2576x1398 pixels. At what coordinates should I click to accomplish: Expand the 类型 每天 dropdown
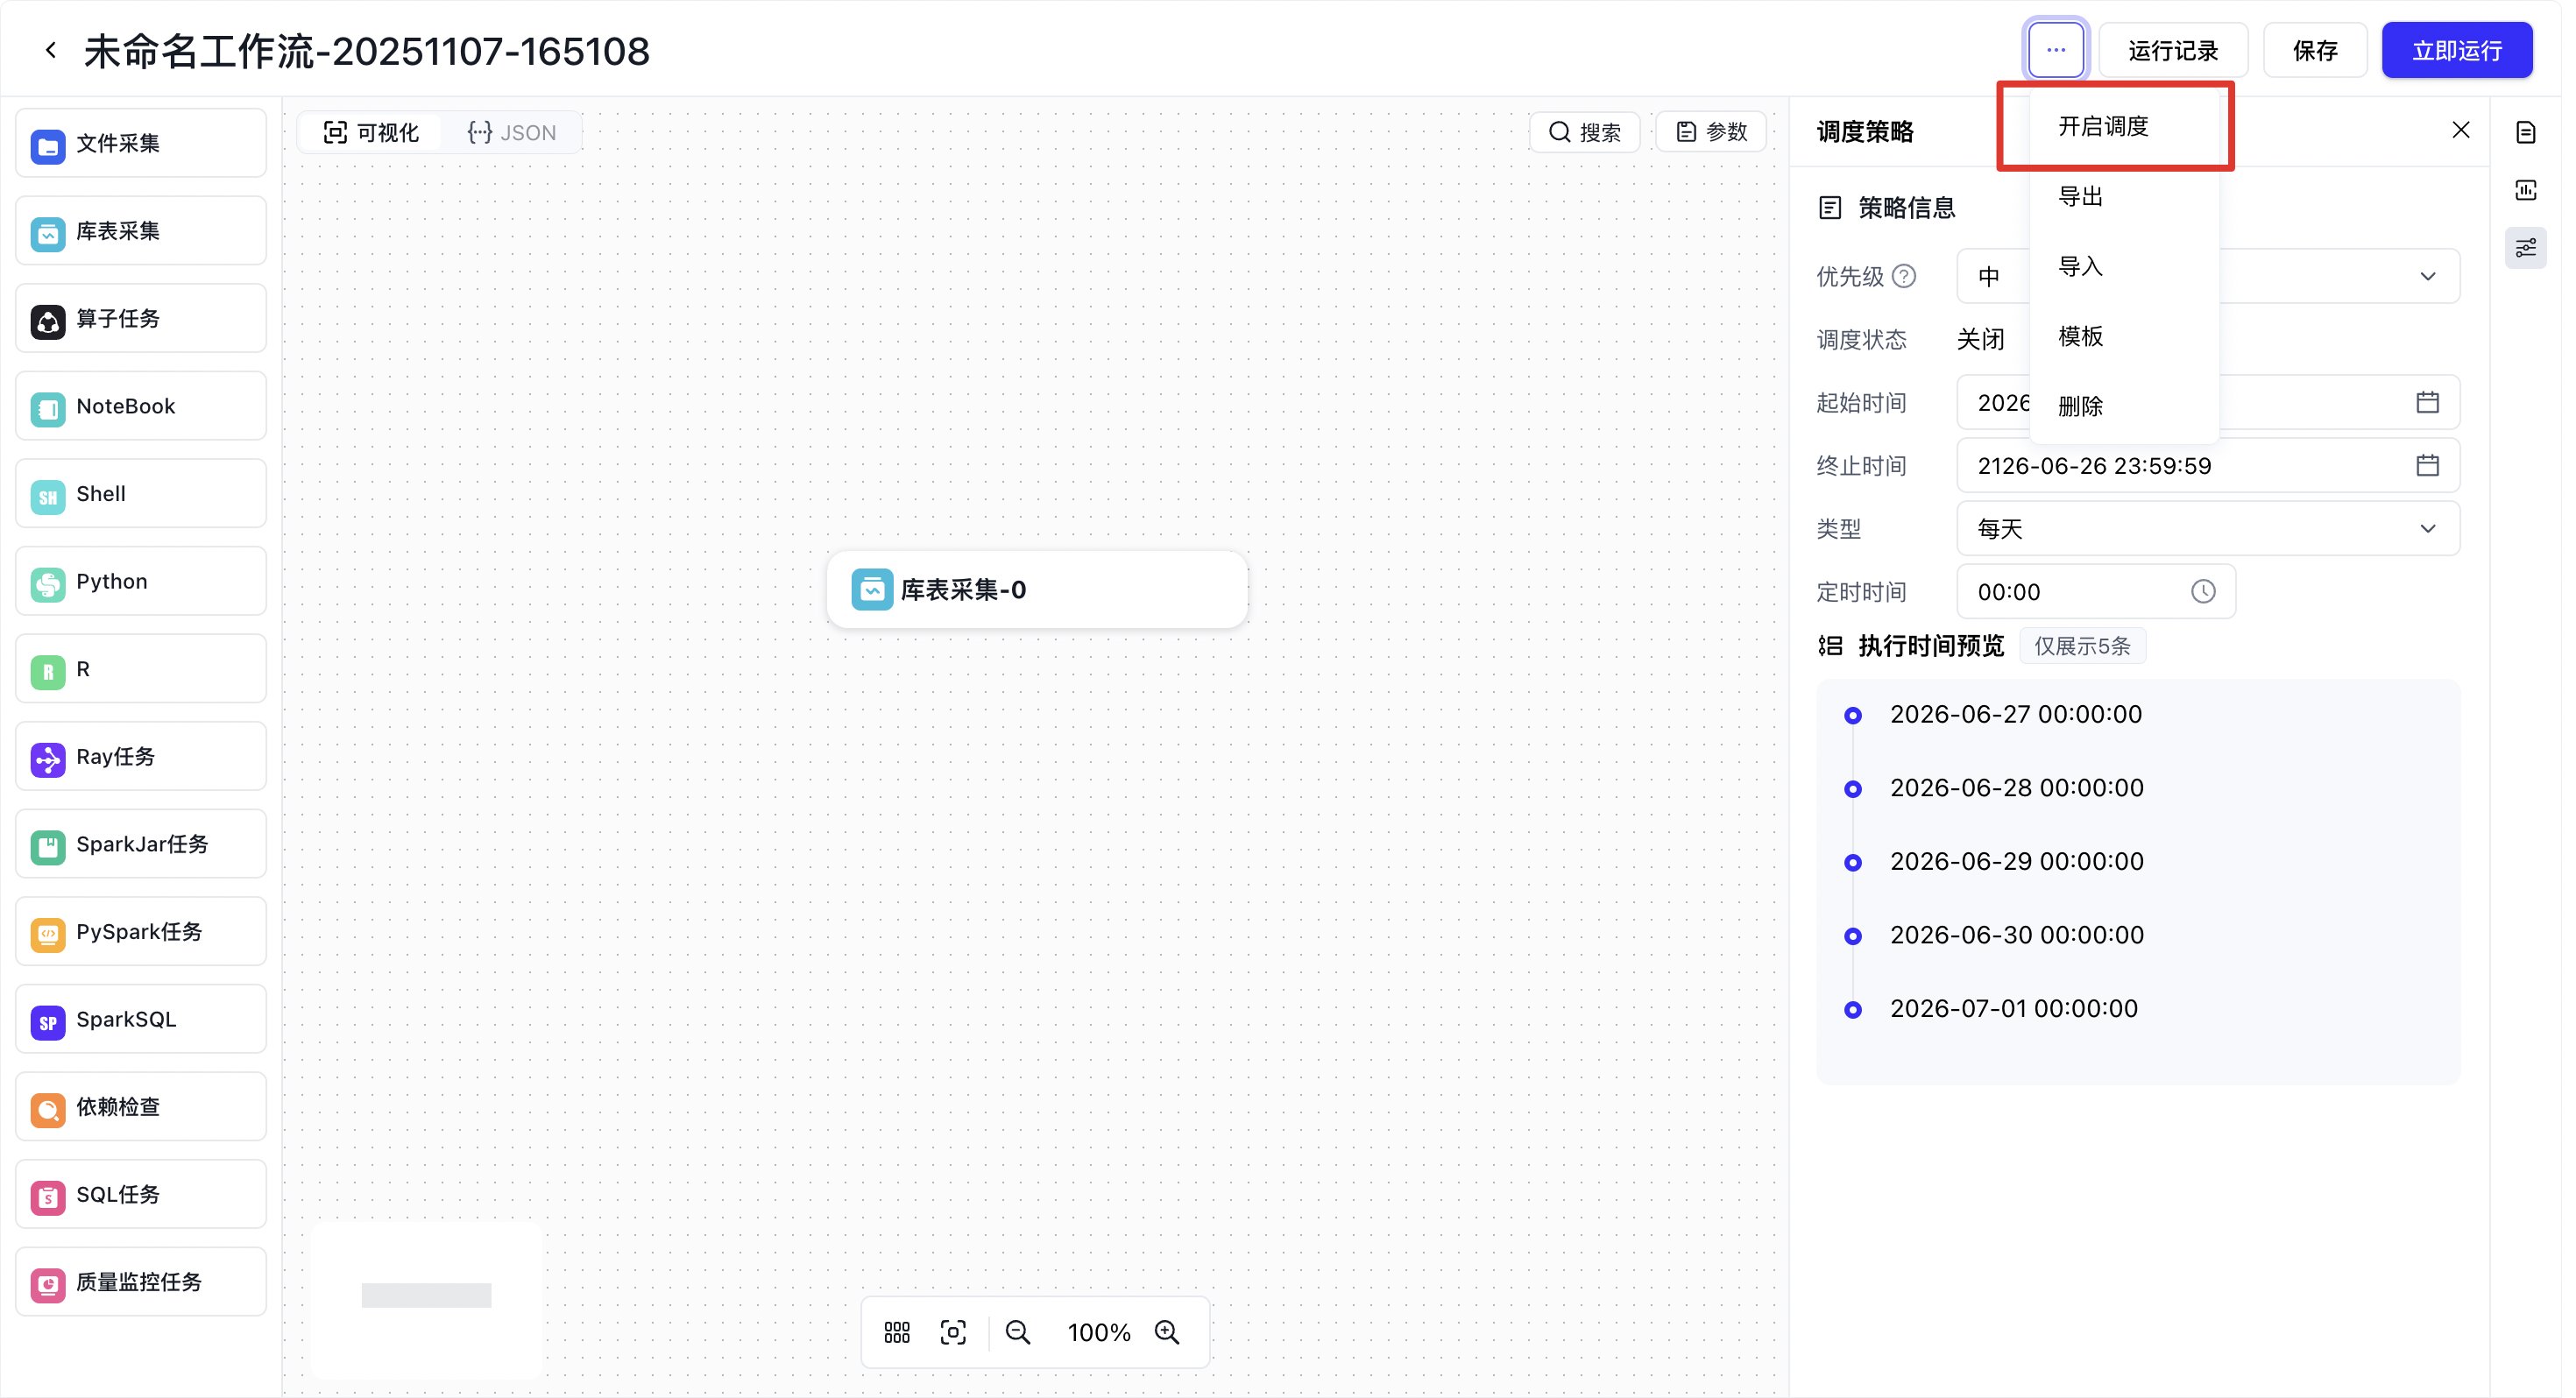(x=2219, y=531)
